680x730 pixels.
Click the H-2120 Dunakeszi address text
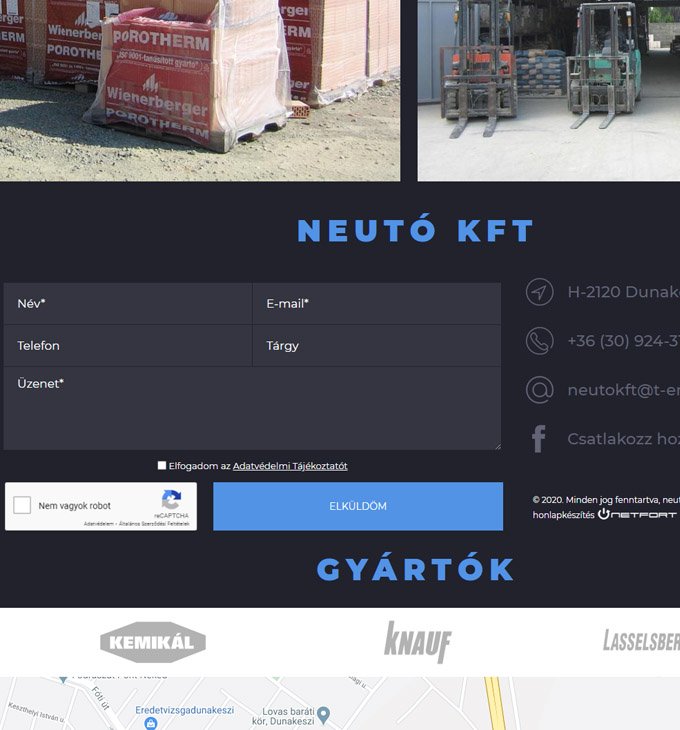tap(624, 292)
